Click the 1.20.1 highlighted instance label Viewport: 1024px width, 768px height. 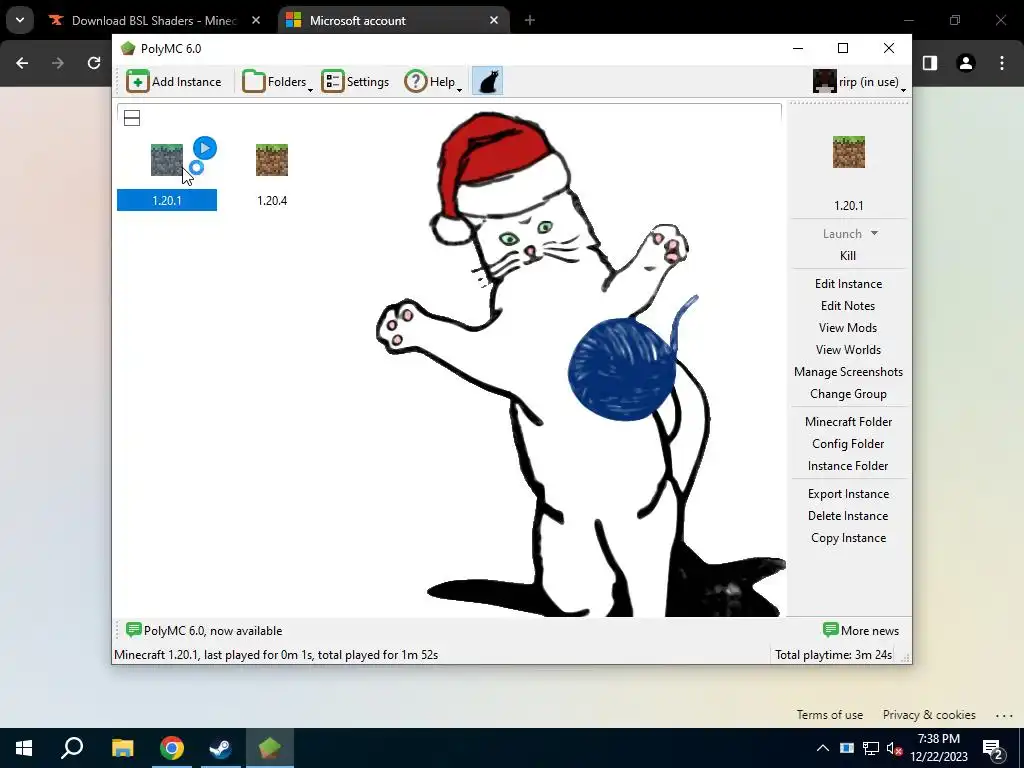coord(167,200)
